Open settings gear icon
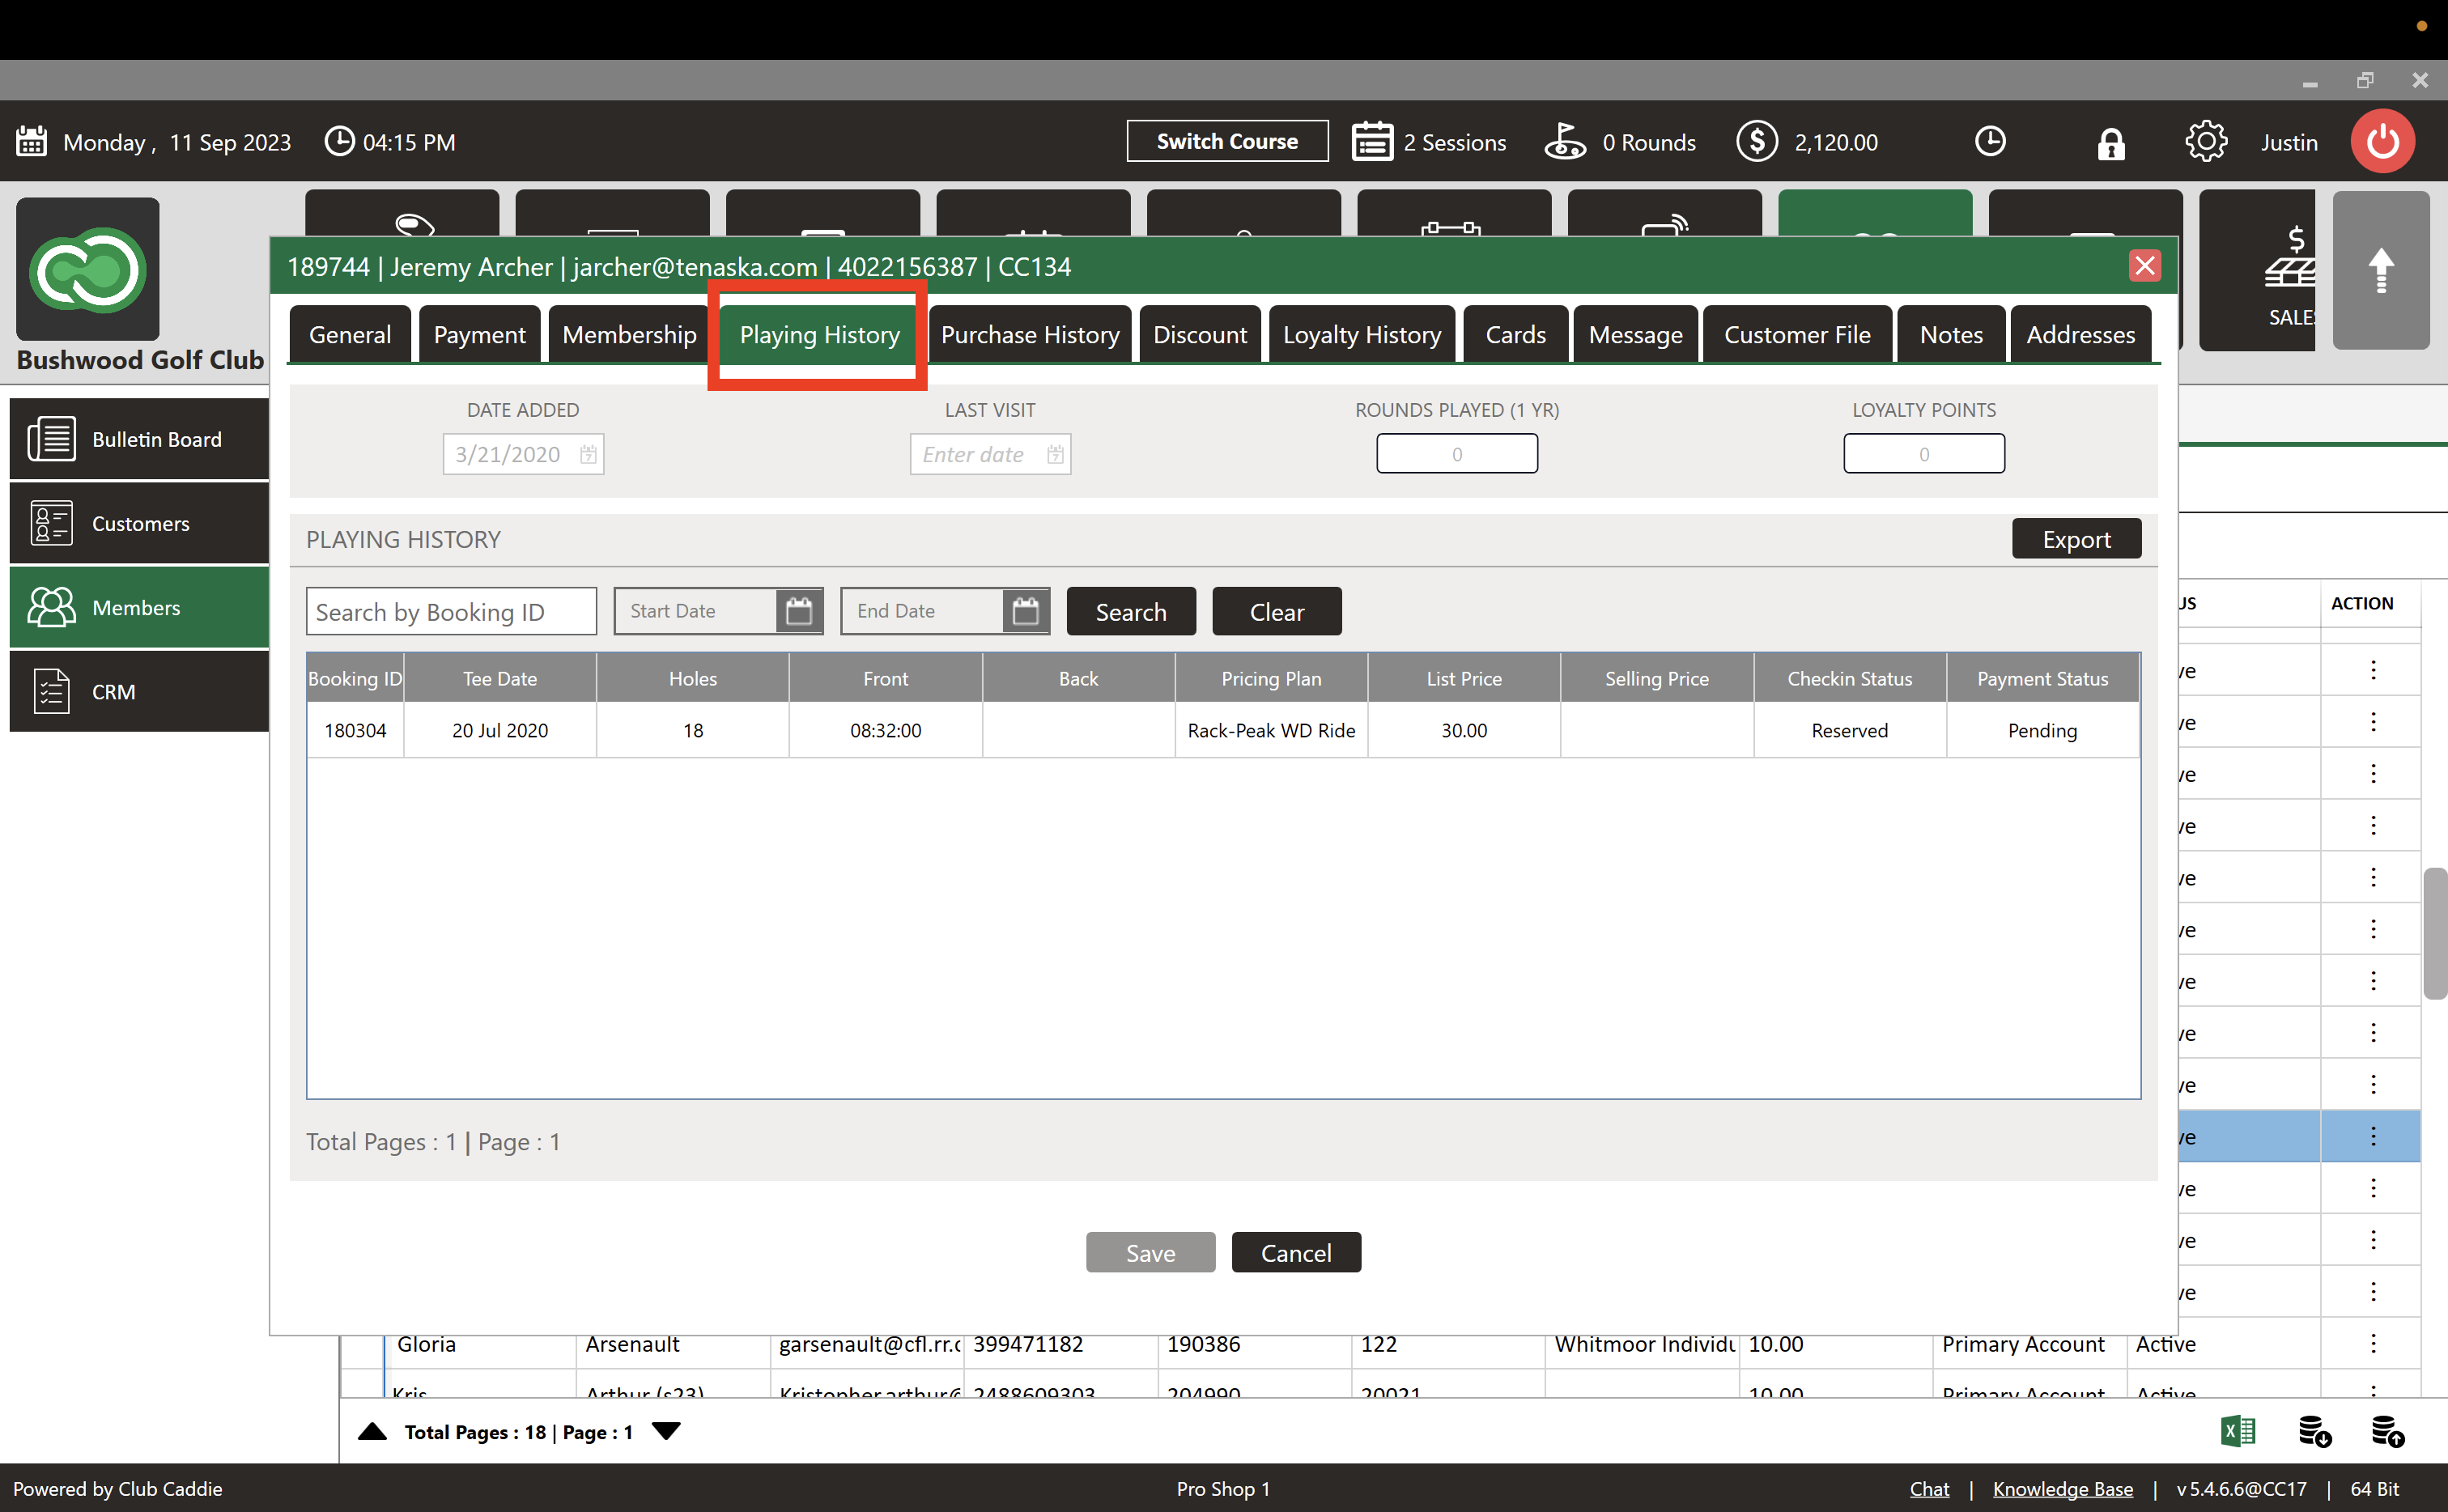This screenshot has height=1512, width=2448. 2205,142
